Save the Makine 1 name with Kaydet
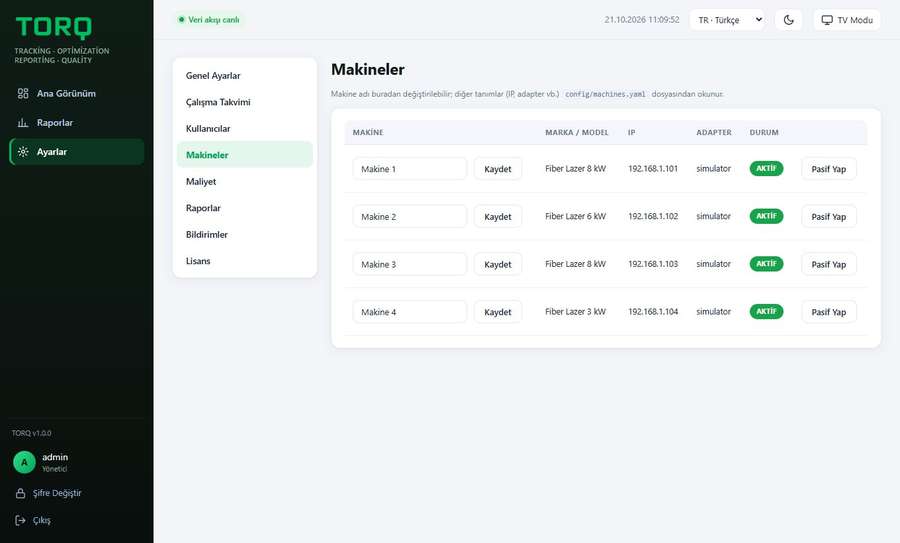 (x=498, y=169)
